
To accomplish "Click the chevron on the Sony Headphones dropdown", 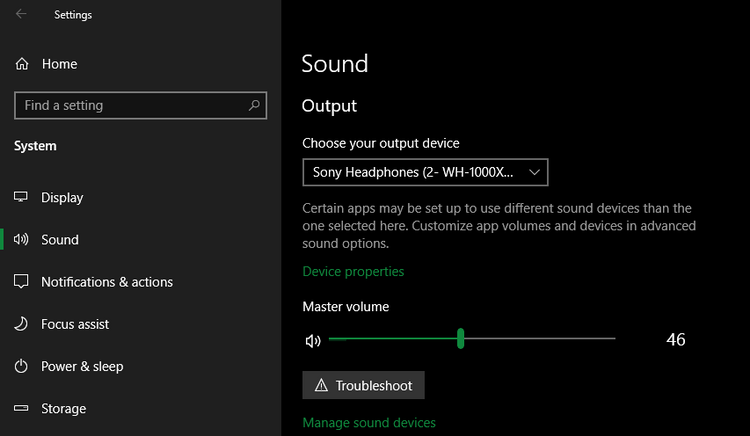I will [x=534, y=172].
